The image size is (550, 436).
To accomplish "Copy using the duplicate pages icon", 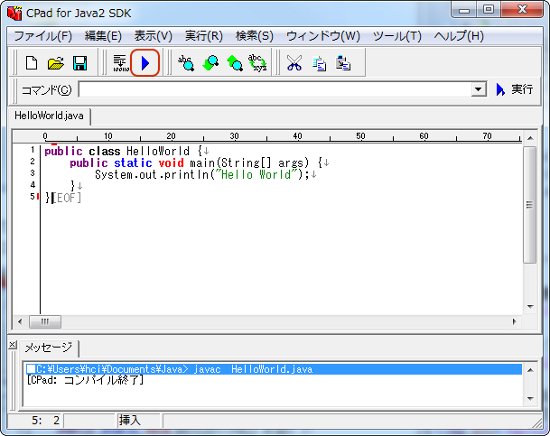I will pos(319,63).
